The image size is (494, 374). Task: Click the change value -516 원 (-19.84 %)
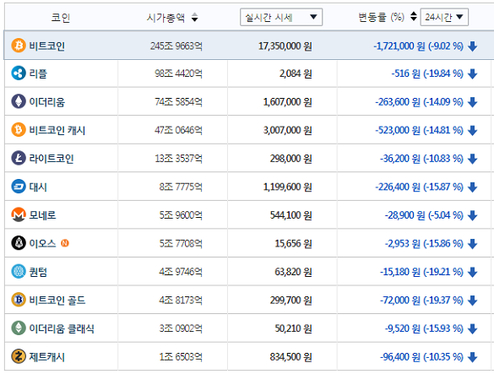tap(427, 74)
